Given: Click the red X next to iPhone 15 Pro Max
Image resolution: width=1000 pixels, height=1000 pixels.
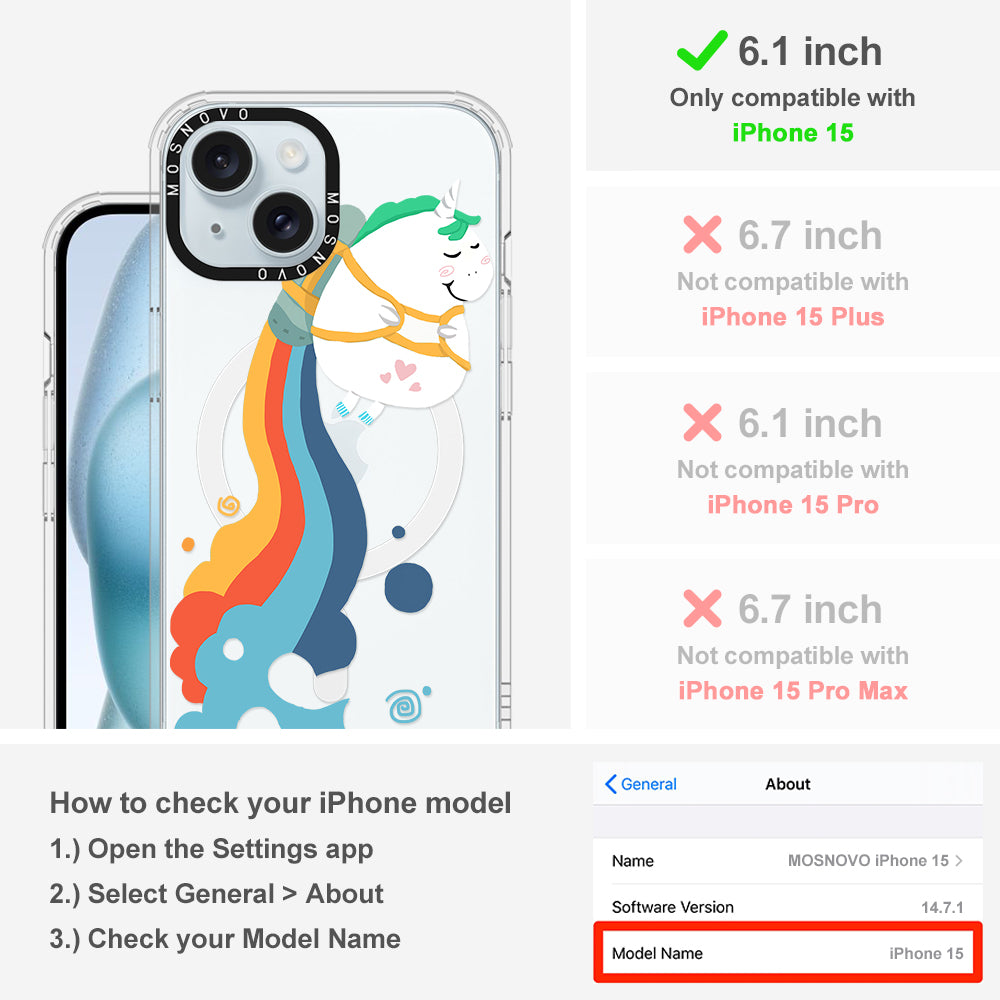Looking at the screenshot, I should (x=702, y=608).
